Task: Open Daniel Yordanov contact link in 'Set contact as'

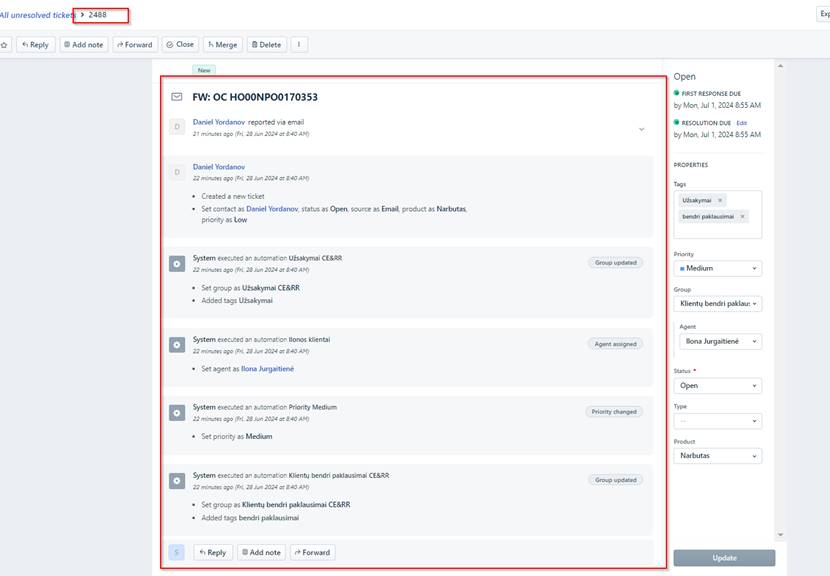Action: click(272, 209)
